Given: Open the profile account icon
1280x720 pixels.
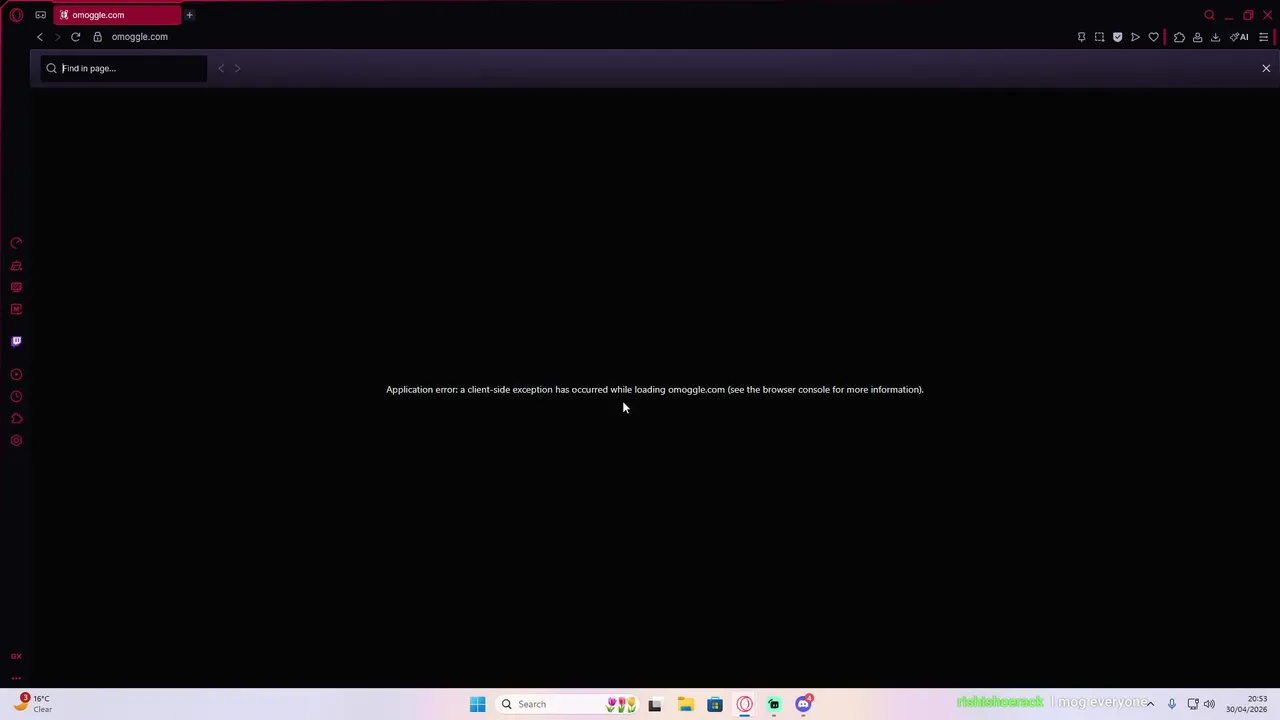Looking at the screenshot, I should click(x=1197, y=37).
